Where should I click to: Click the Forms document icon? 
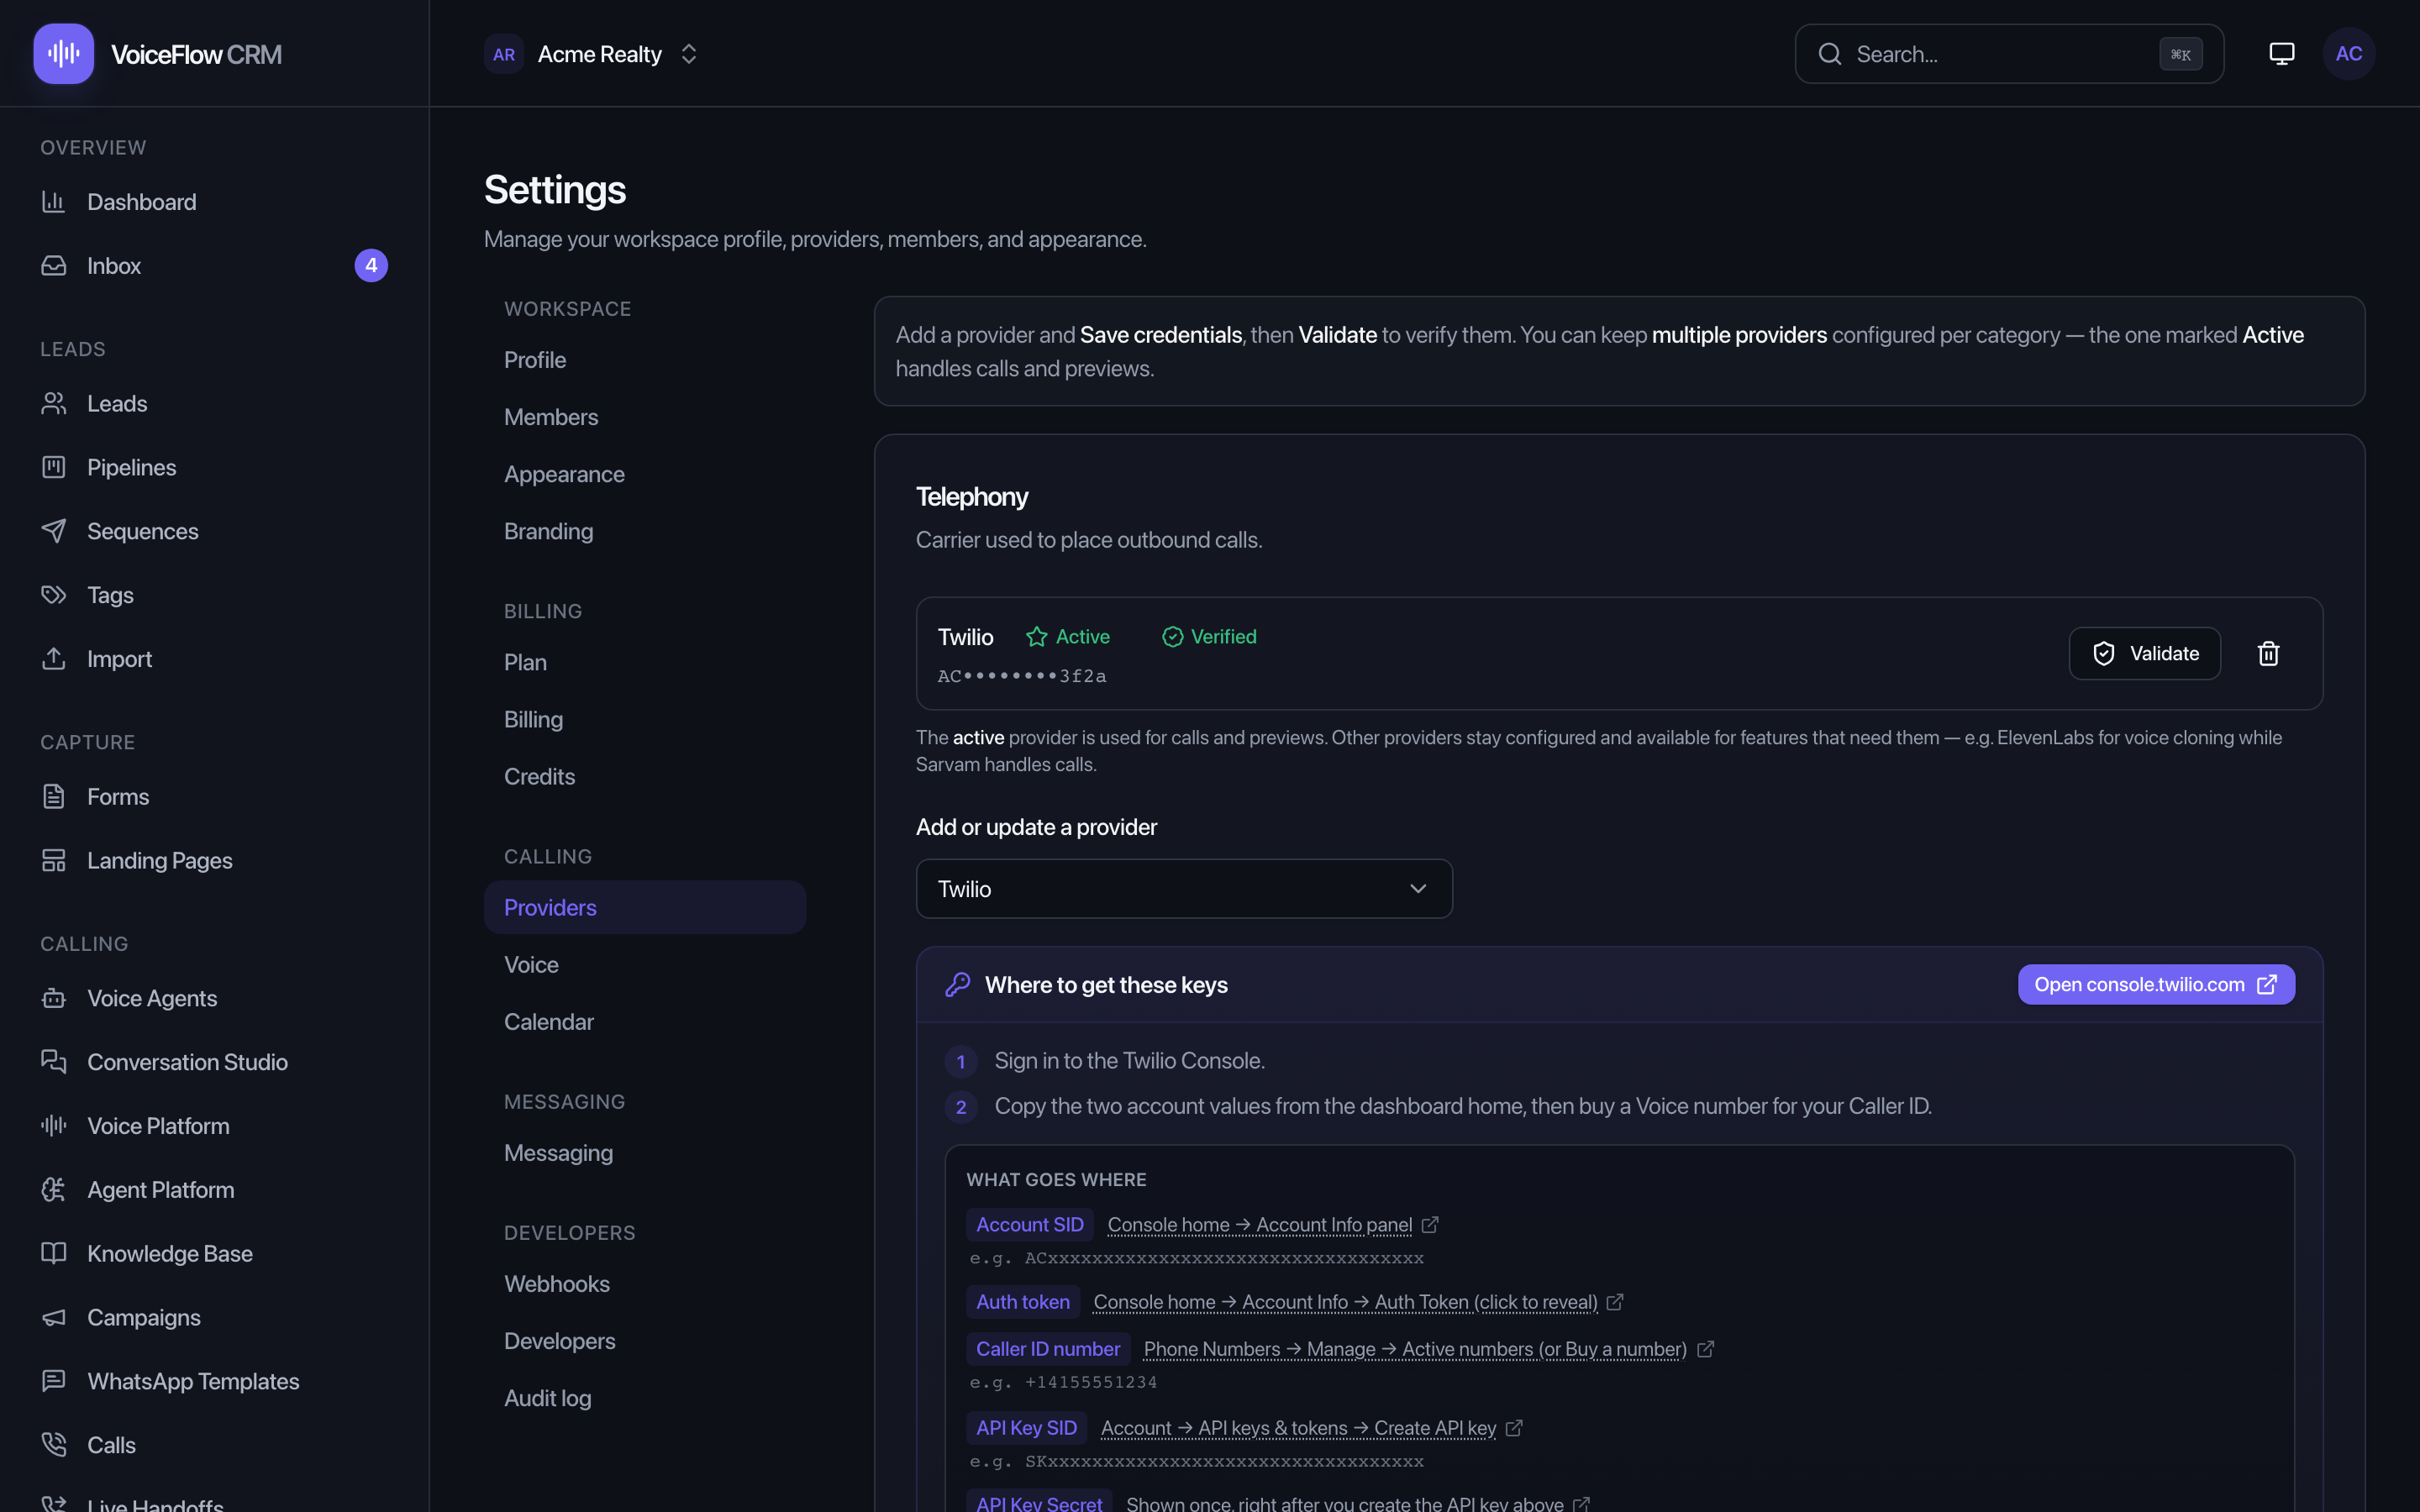(x=54, y=797)
